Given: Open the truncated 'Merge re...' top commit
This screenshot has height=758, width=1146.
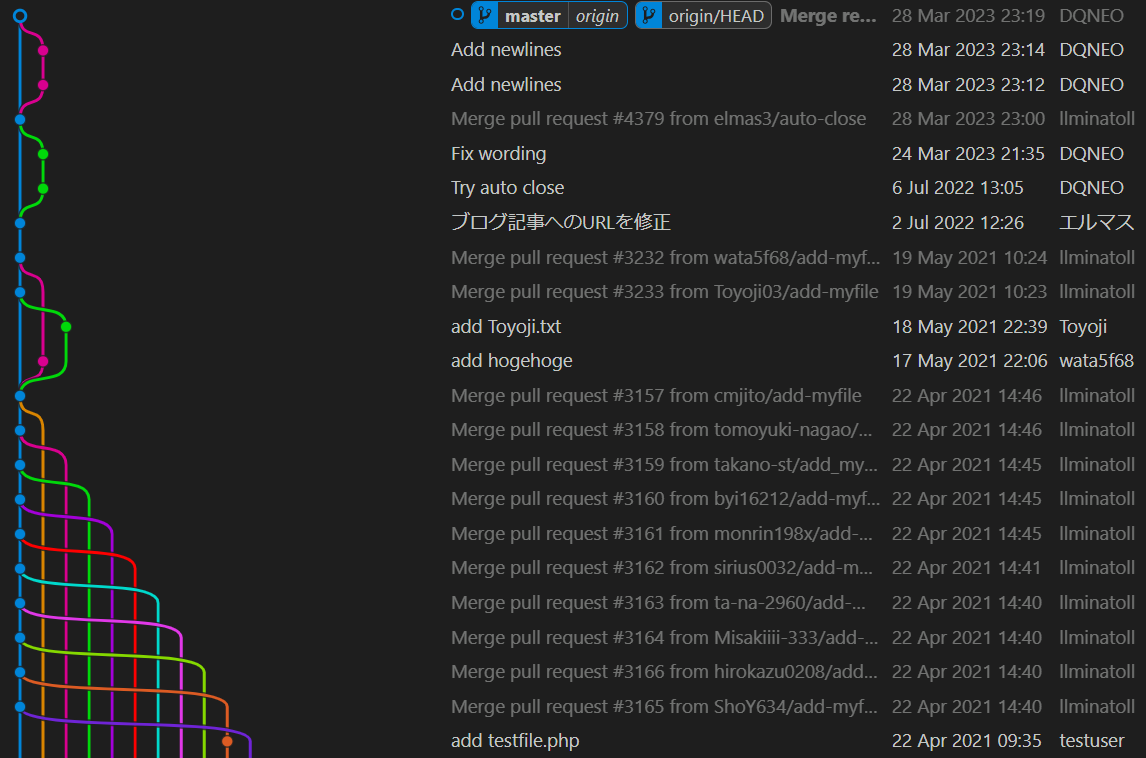Looking at the screenshot, I should (x=828, y=15).
